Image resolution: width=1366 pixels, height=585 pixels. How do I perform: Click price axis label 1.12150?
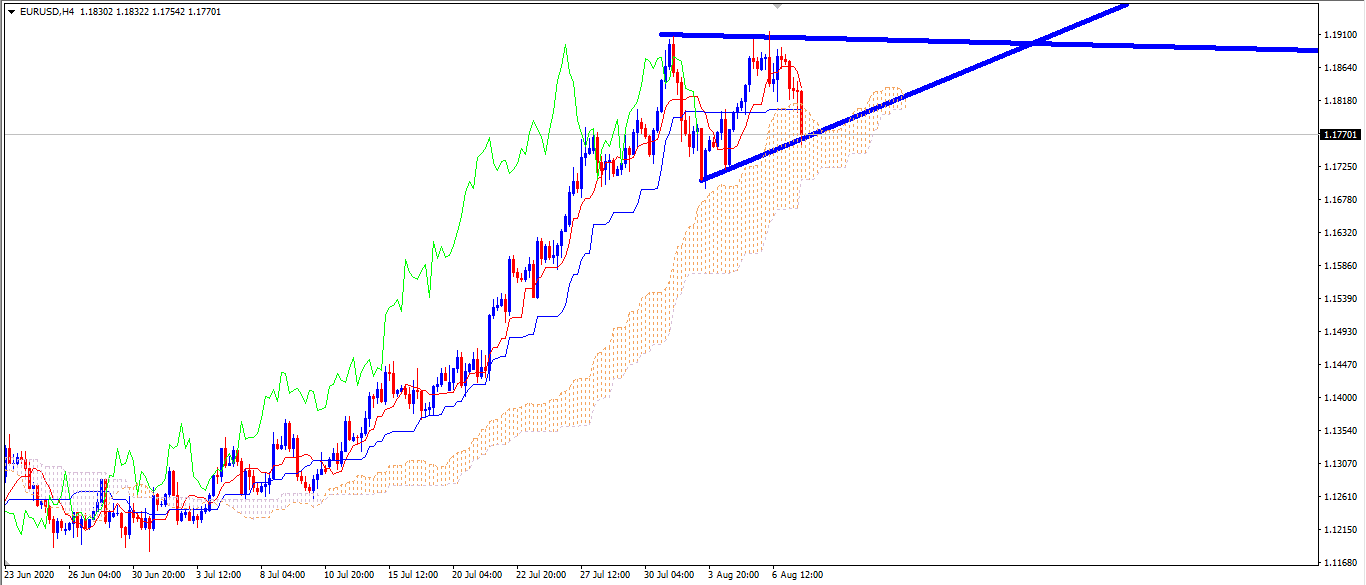tap(1339, 530)
